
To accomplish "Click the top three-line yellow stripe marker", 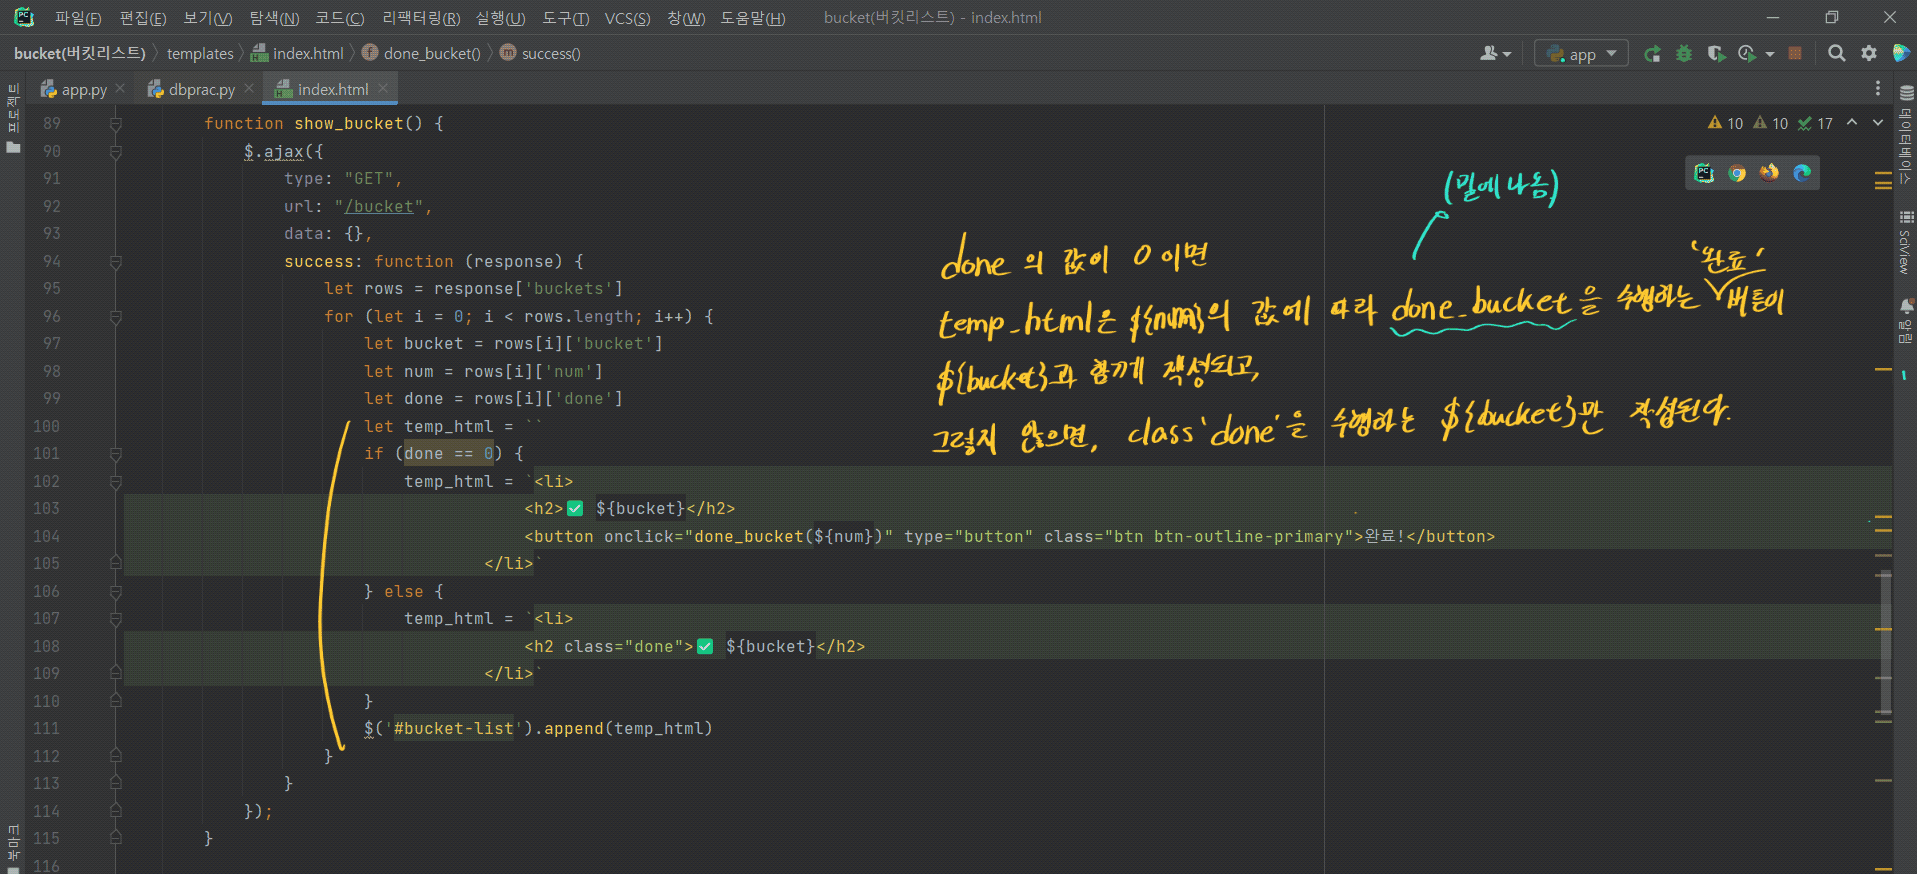I will click(x=1883, y=180).
